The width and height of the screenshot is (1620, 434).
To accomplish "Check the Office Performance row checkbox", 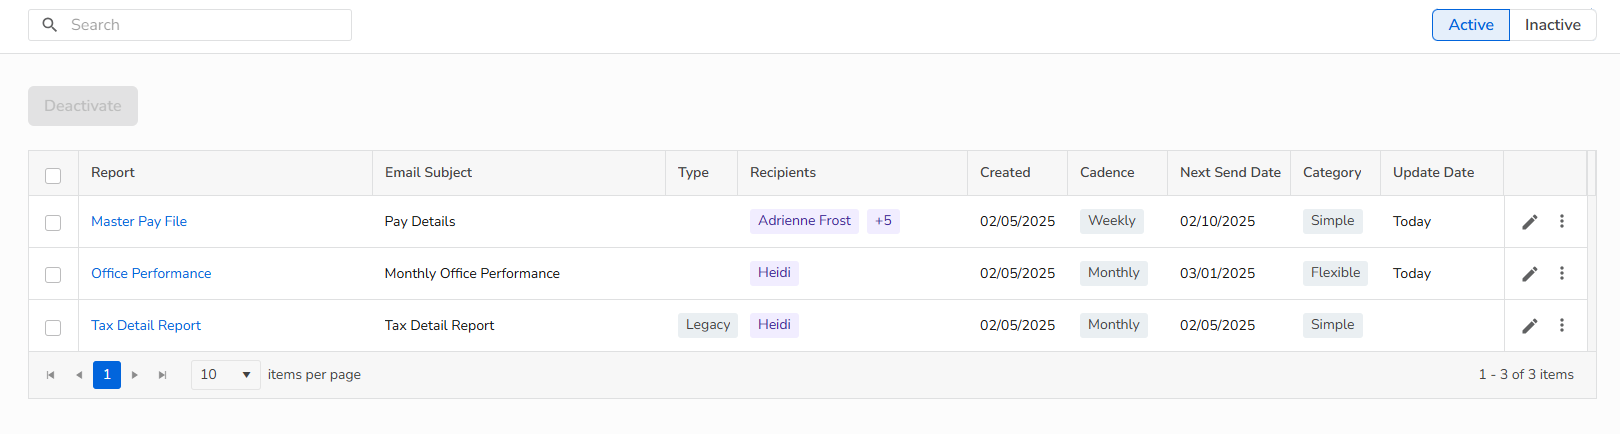I will pos(53,275).
